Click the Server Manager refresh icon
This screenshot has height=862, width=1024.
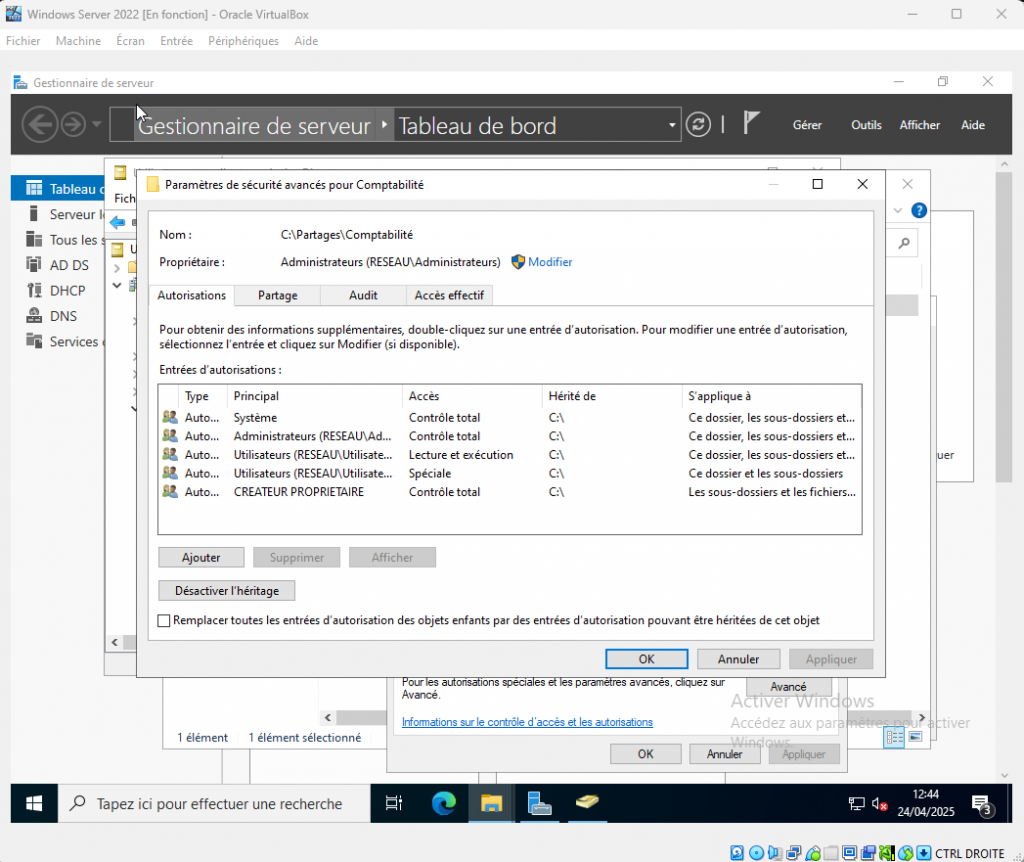[x=698, y=125]
